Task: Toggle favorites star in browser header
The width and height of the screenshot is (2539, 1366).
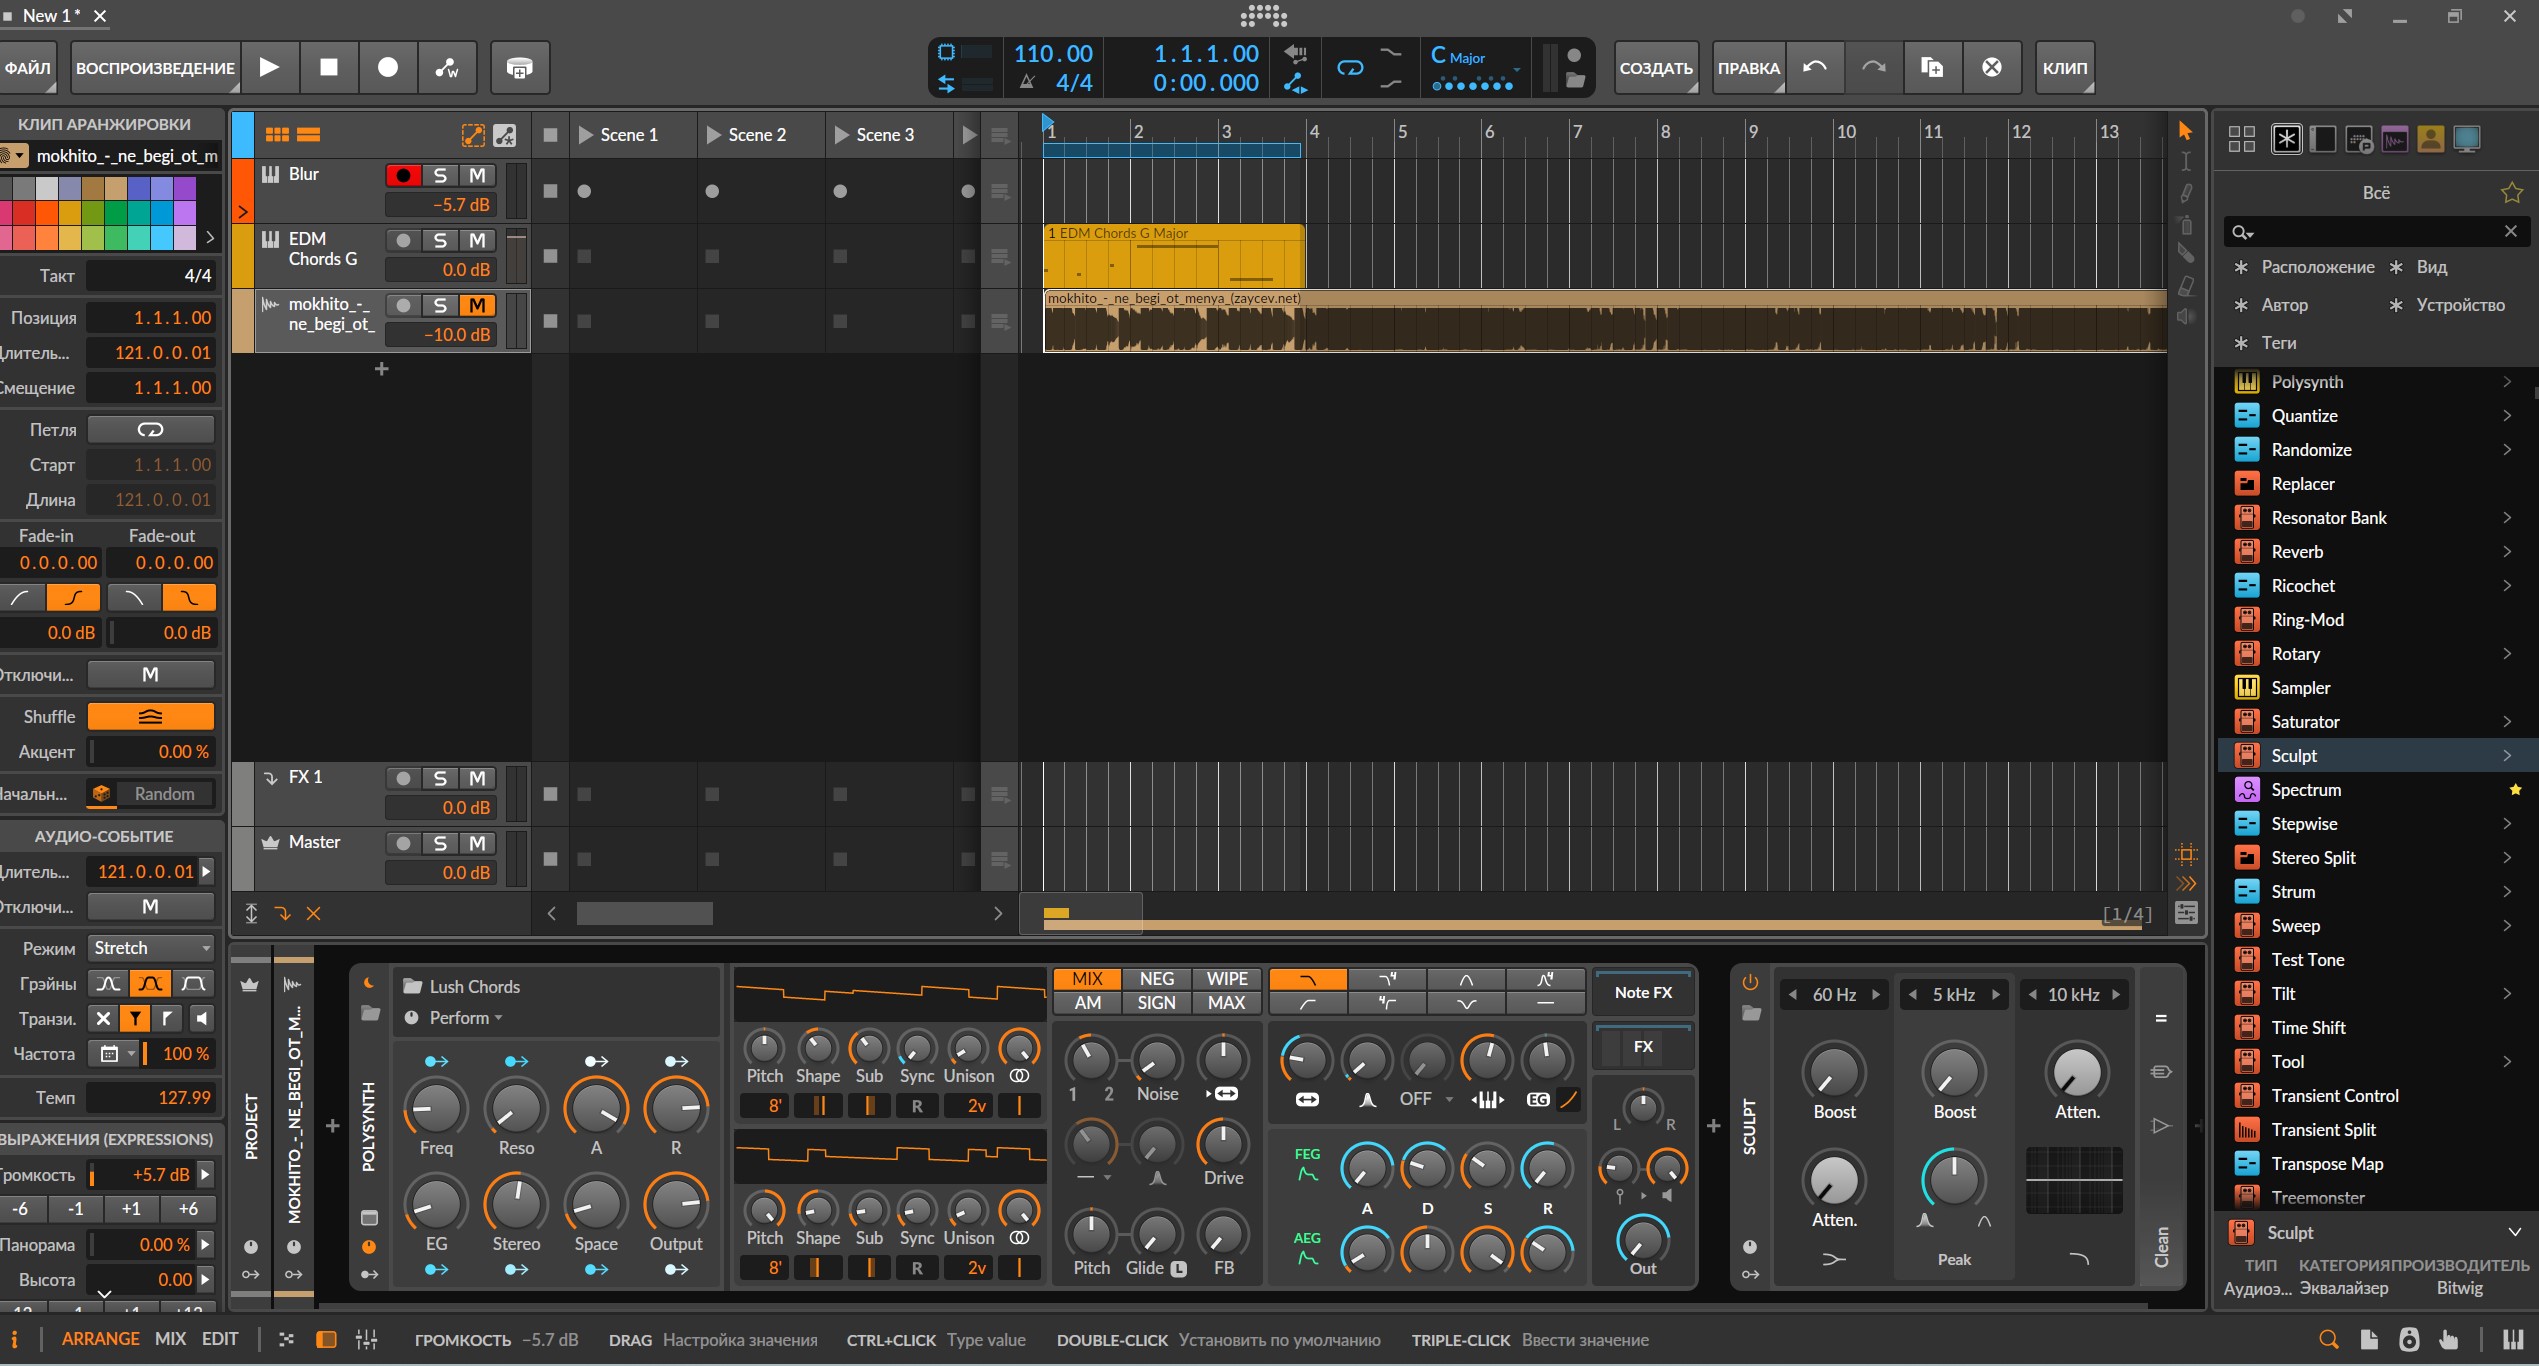Action: pos(2511,192)
